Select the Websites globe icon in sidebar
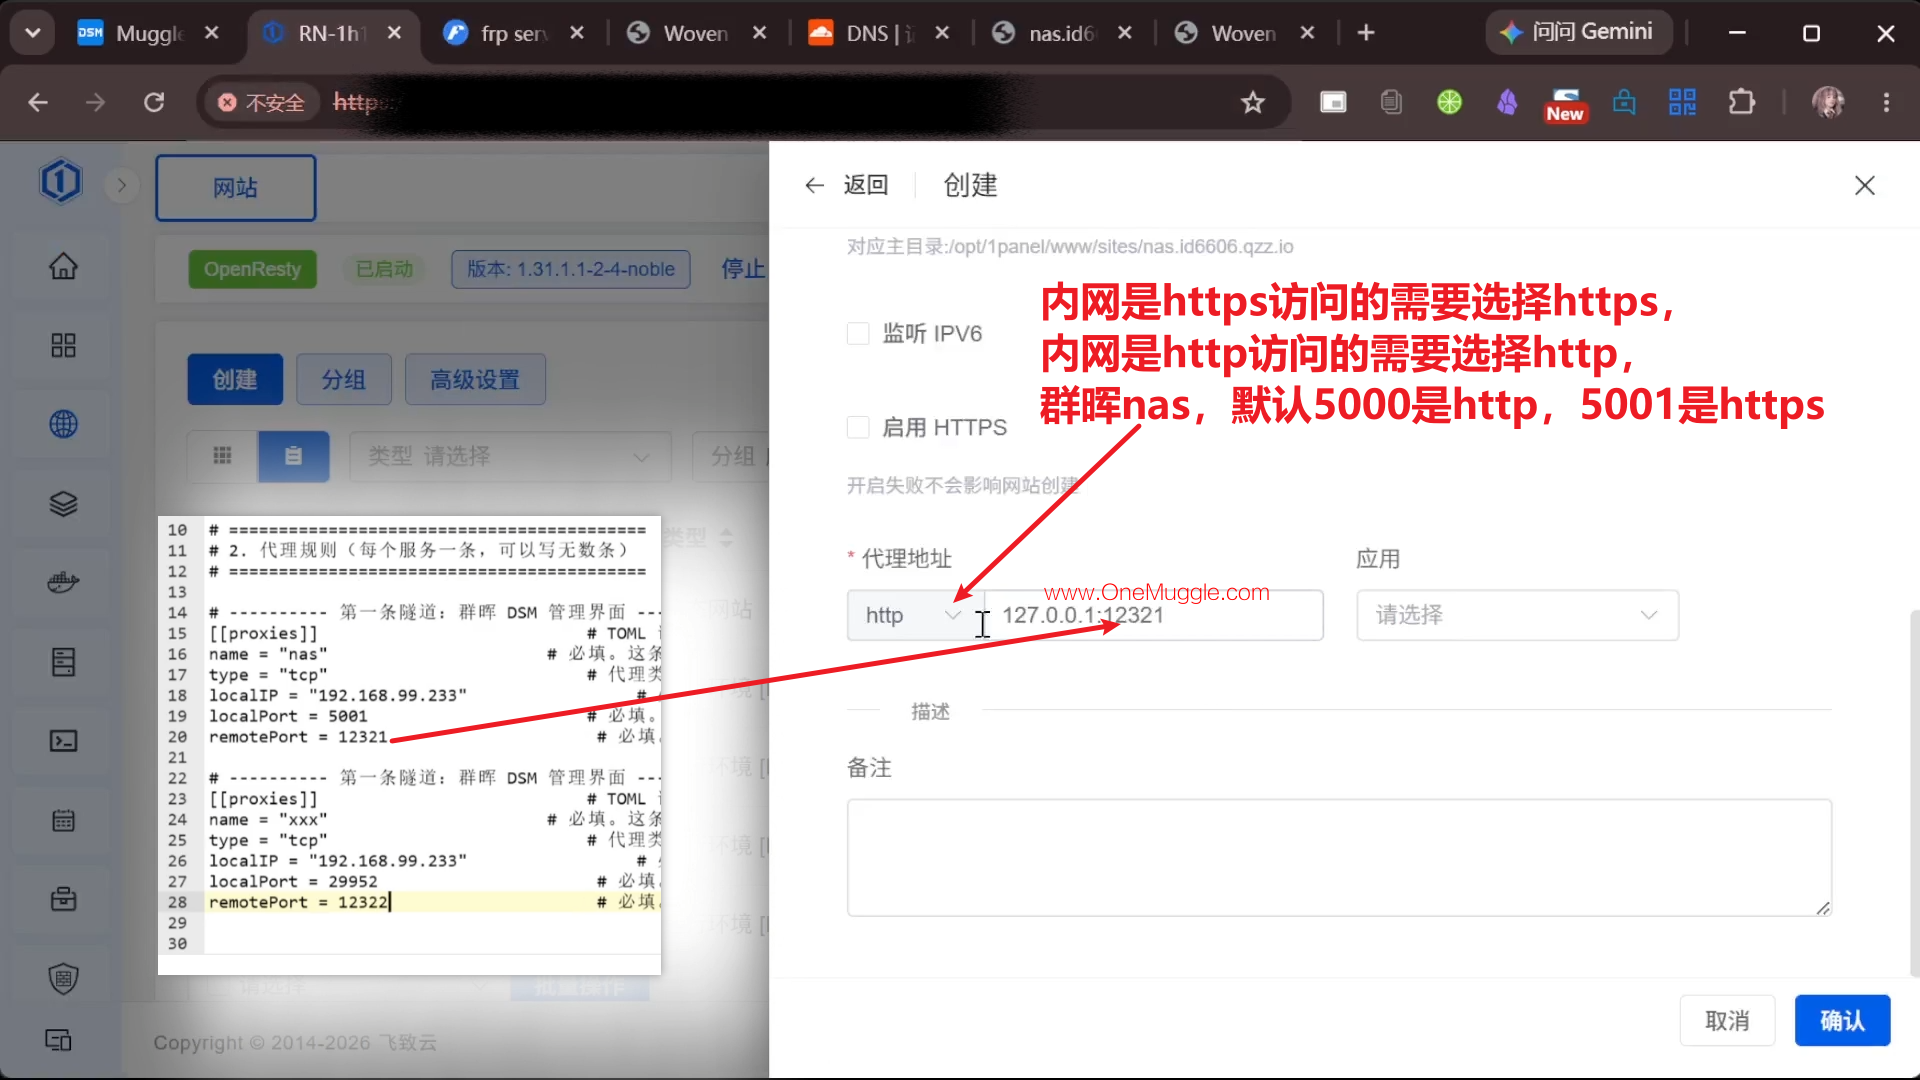Viewport: 1920px width, 1080px height. click(x=63, y=424)
